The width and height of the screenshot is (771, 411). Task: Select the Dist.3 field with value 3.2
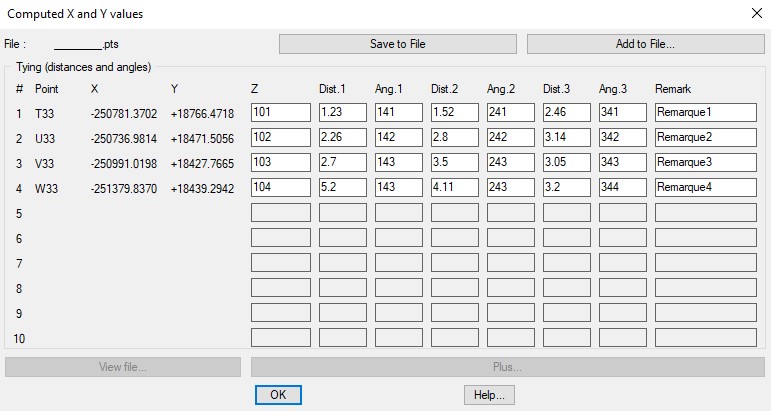point(567,187)
